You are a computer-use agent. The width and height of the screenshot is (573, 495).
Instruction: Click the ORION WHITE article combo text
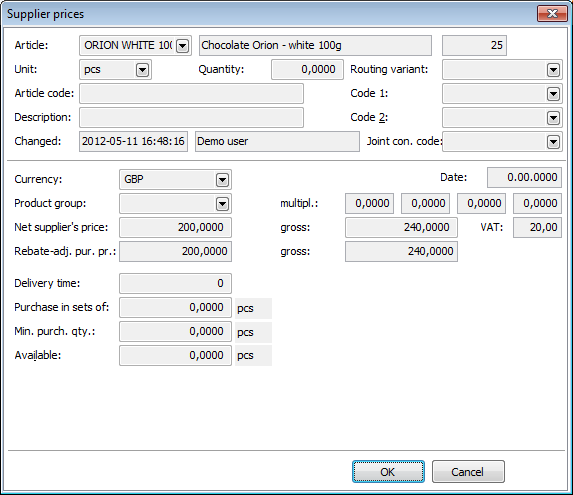[128, 46]
